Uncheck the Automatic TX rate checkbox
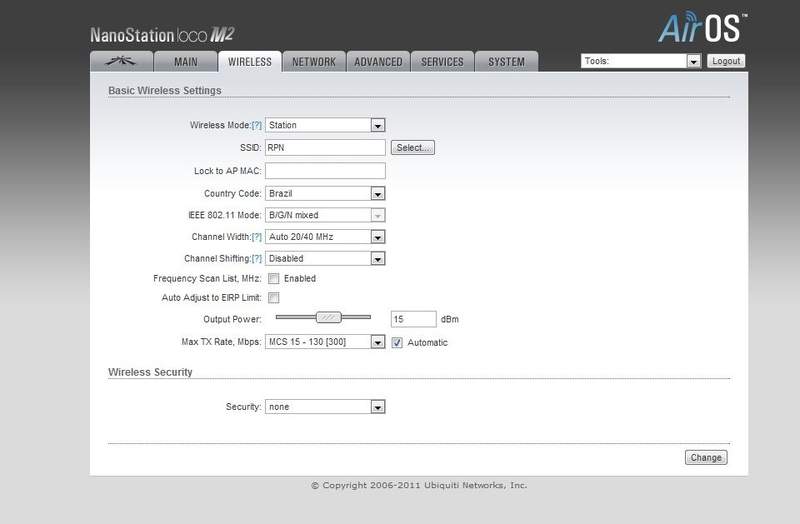The height and width of the screenshot is (524, 800). pyautogui.click(x=396, y=343)
